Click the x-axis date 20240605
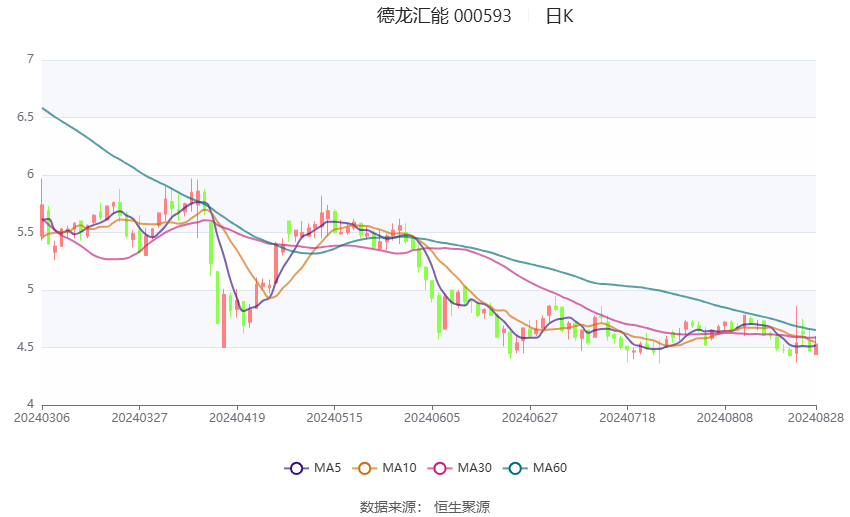The width and height of the screenshot is (850, 517). tap(432, 418)
